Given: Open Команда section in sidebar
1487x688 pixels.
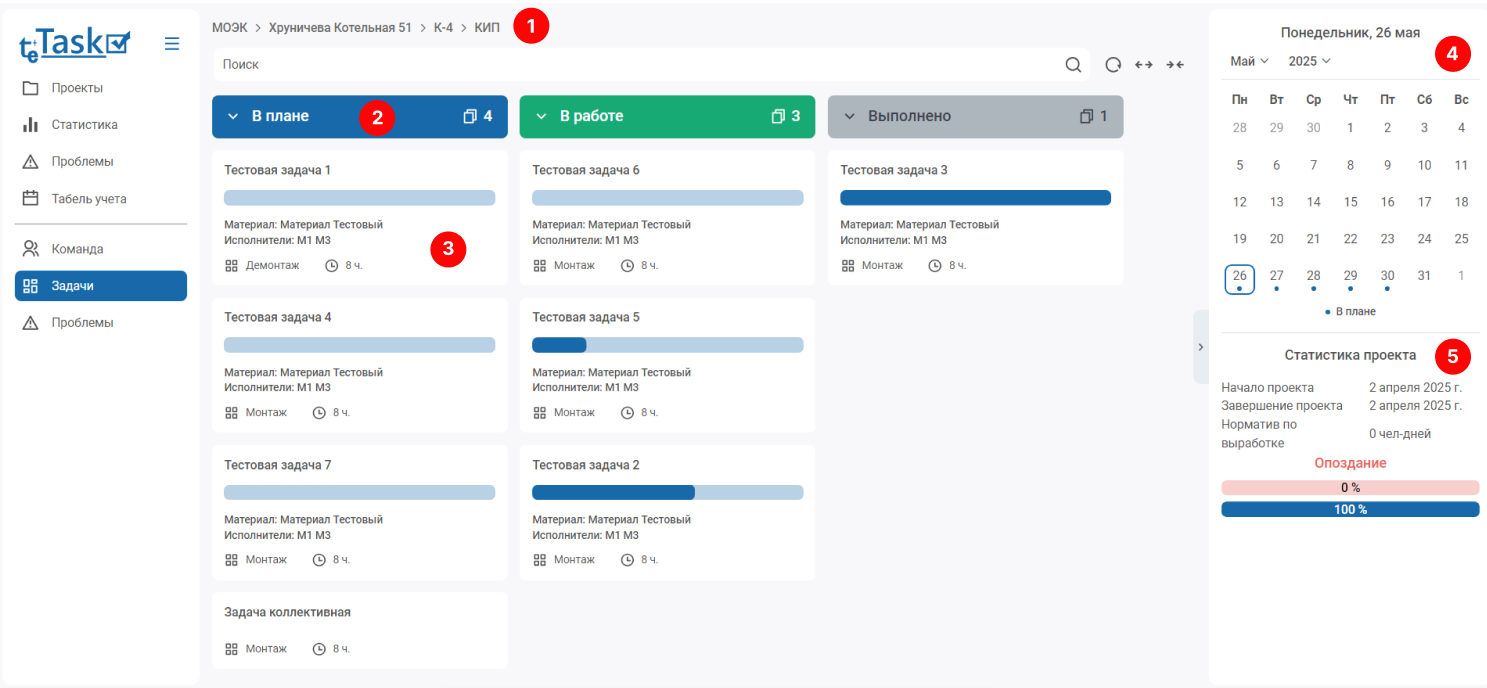Looking at the screenshot, I should click(x=77, y=249).
